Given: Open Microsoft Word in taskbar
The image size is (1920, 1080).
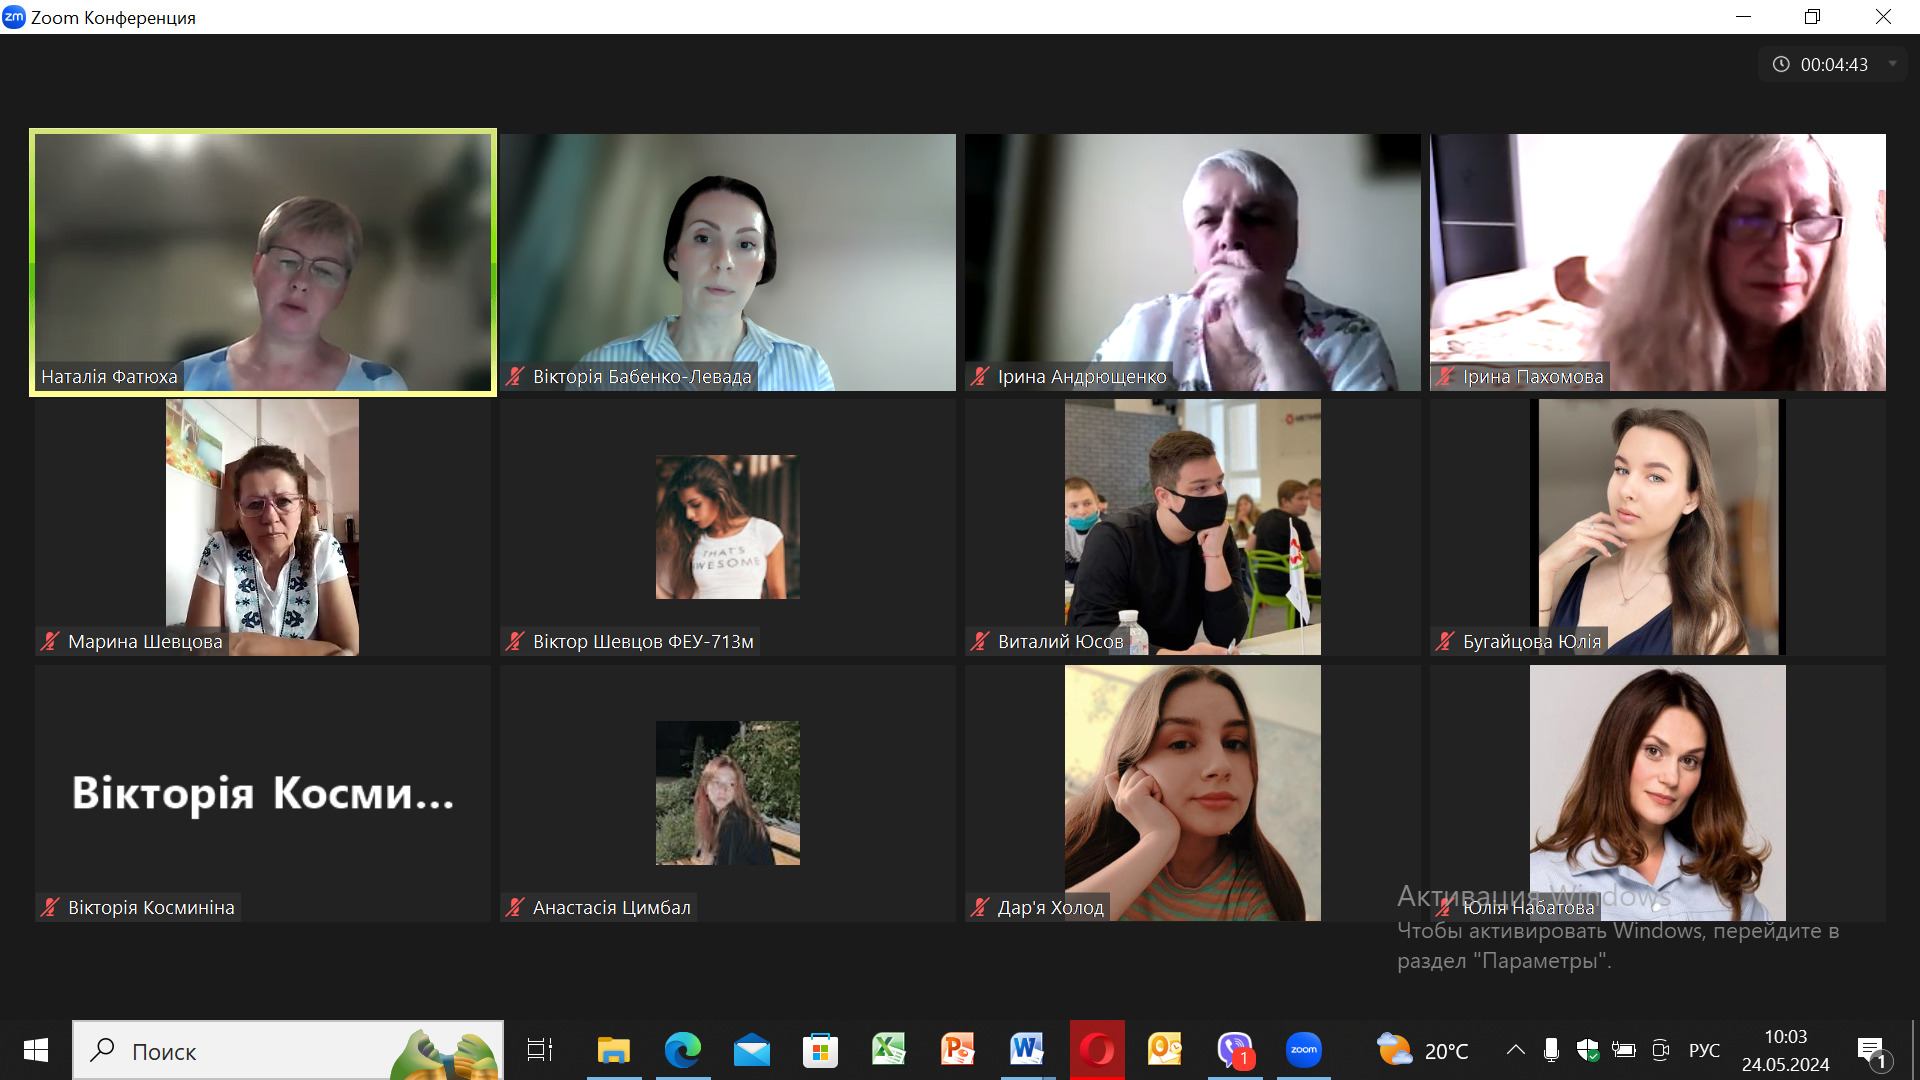Looking at the screenshot, I should tap(1027, 1050).
